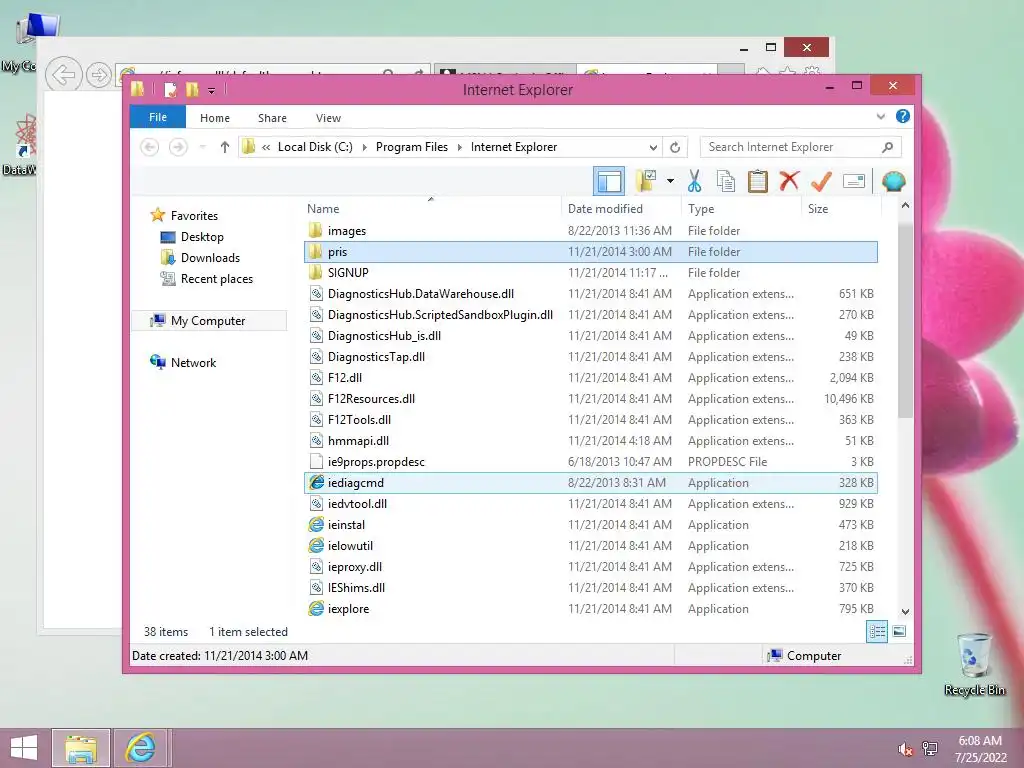The image size is (1024, 768).
Task: Sort by the Name column header
Action: (x=432, y=208)
